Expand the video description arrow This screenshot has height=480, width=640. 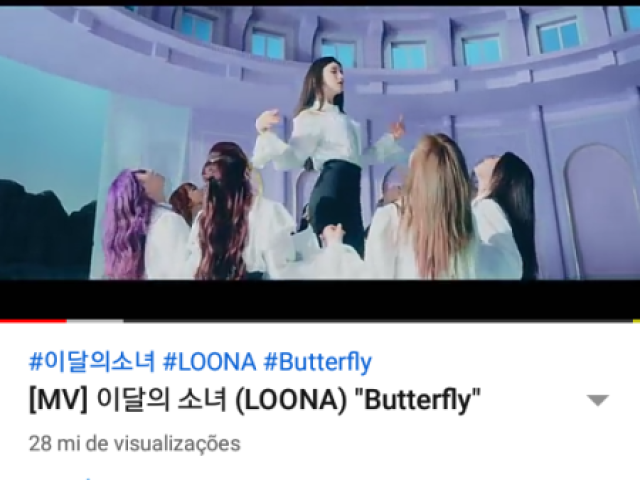[598, 400]
